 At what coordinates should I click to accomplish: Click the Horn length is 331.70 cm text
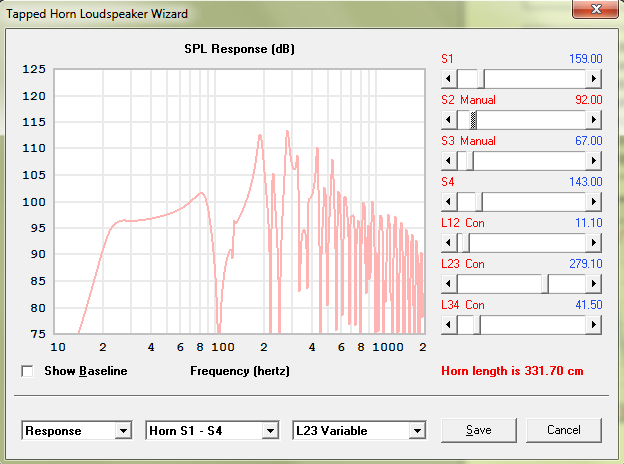pyautogui.click(x=512, y=371)
